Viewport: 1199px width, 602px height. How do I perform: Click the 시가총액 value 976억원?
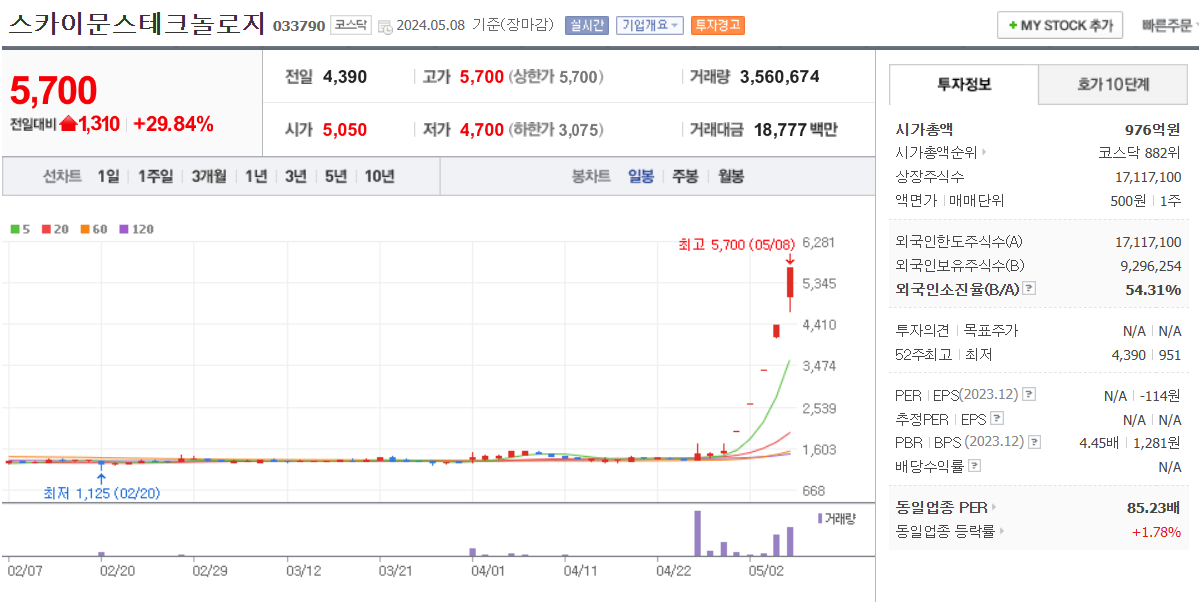tap(1152, 130)
